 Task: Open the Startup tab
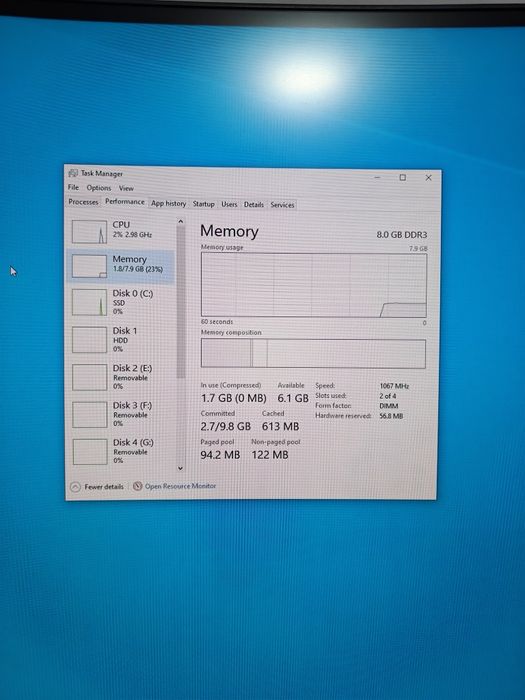[x=204, y=204]
